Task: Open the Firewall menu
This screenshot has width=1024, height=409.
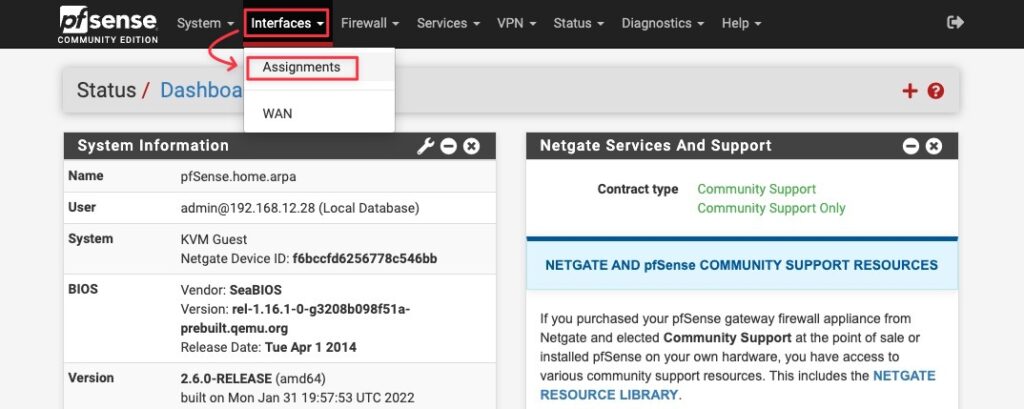Action: tap(370, 23)
